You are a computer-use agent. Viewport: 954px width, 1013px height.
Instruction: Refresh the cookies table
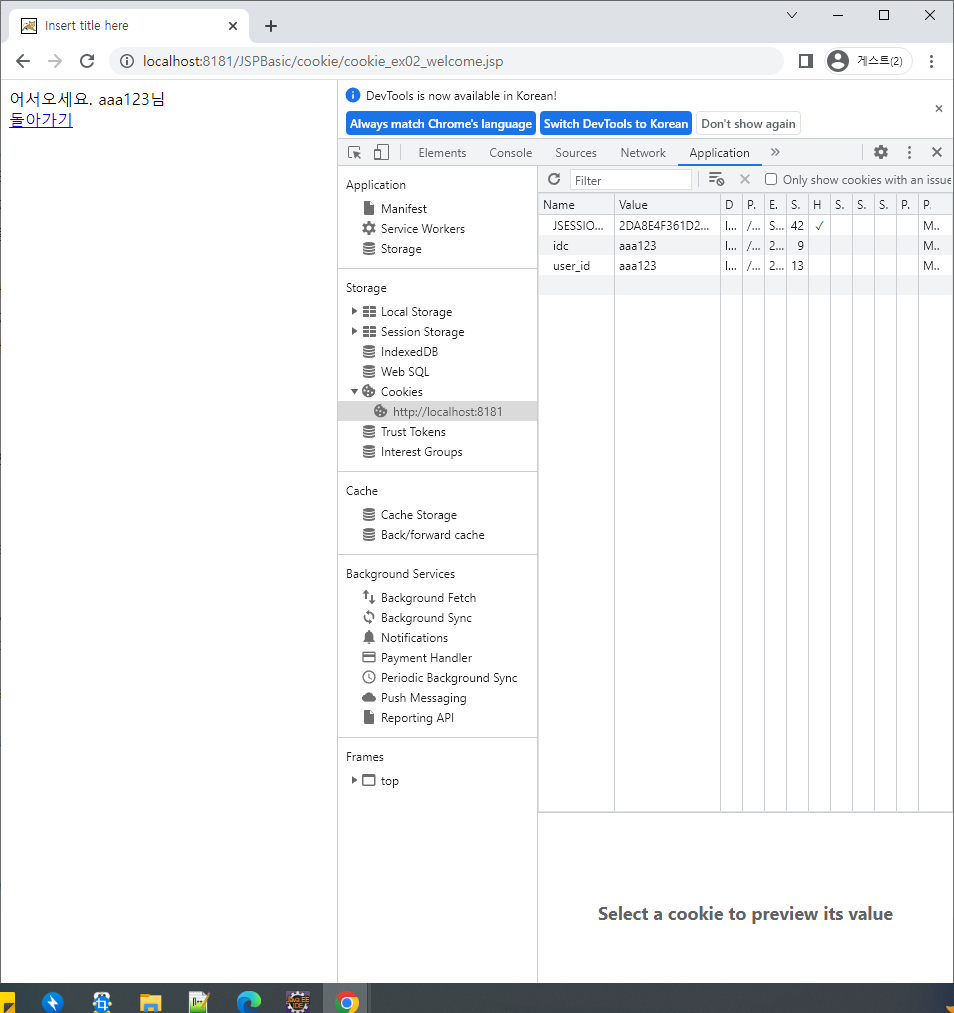[x=554, y=180]
